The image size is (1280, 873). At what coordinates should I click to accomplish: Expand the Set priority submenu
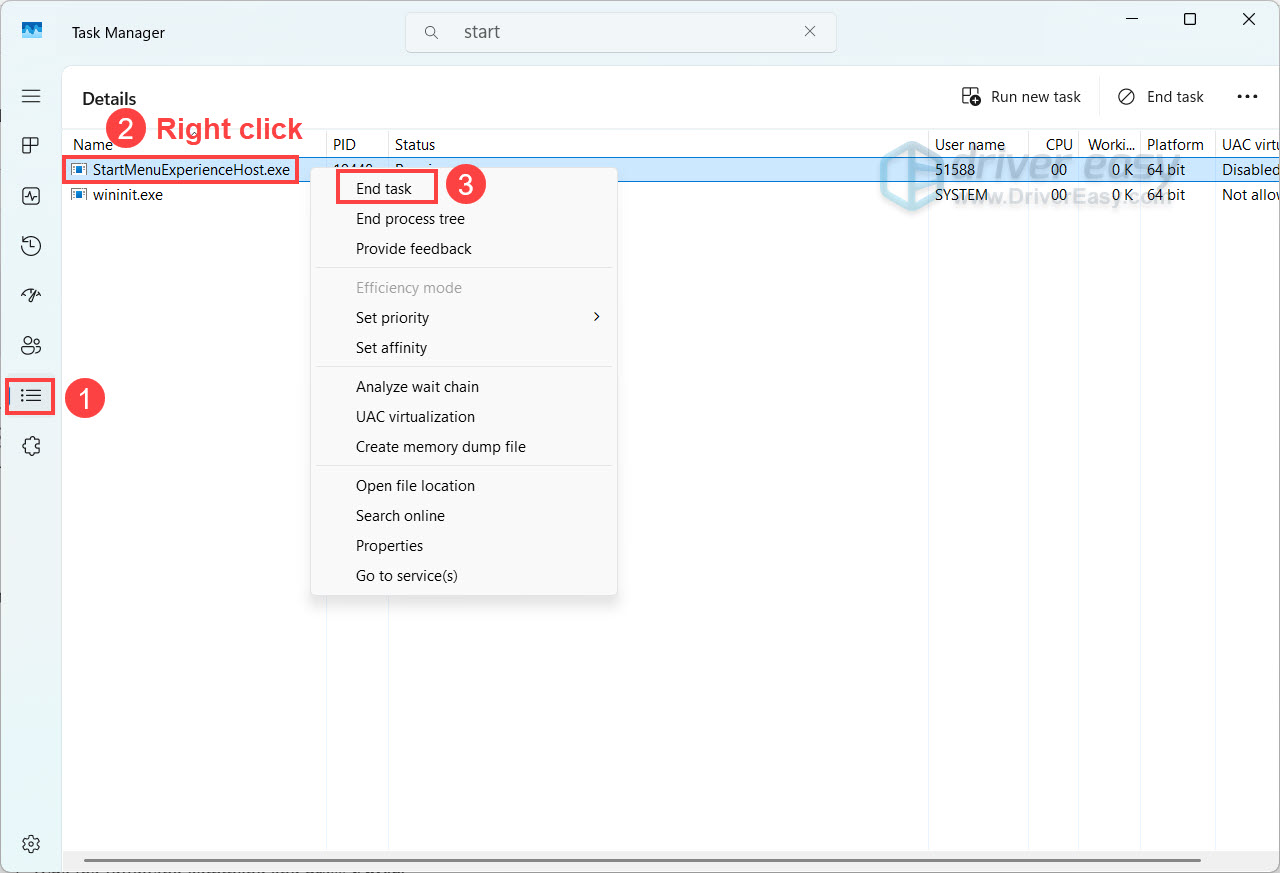pyautogui.click(x=464, y=318)
